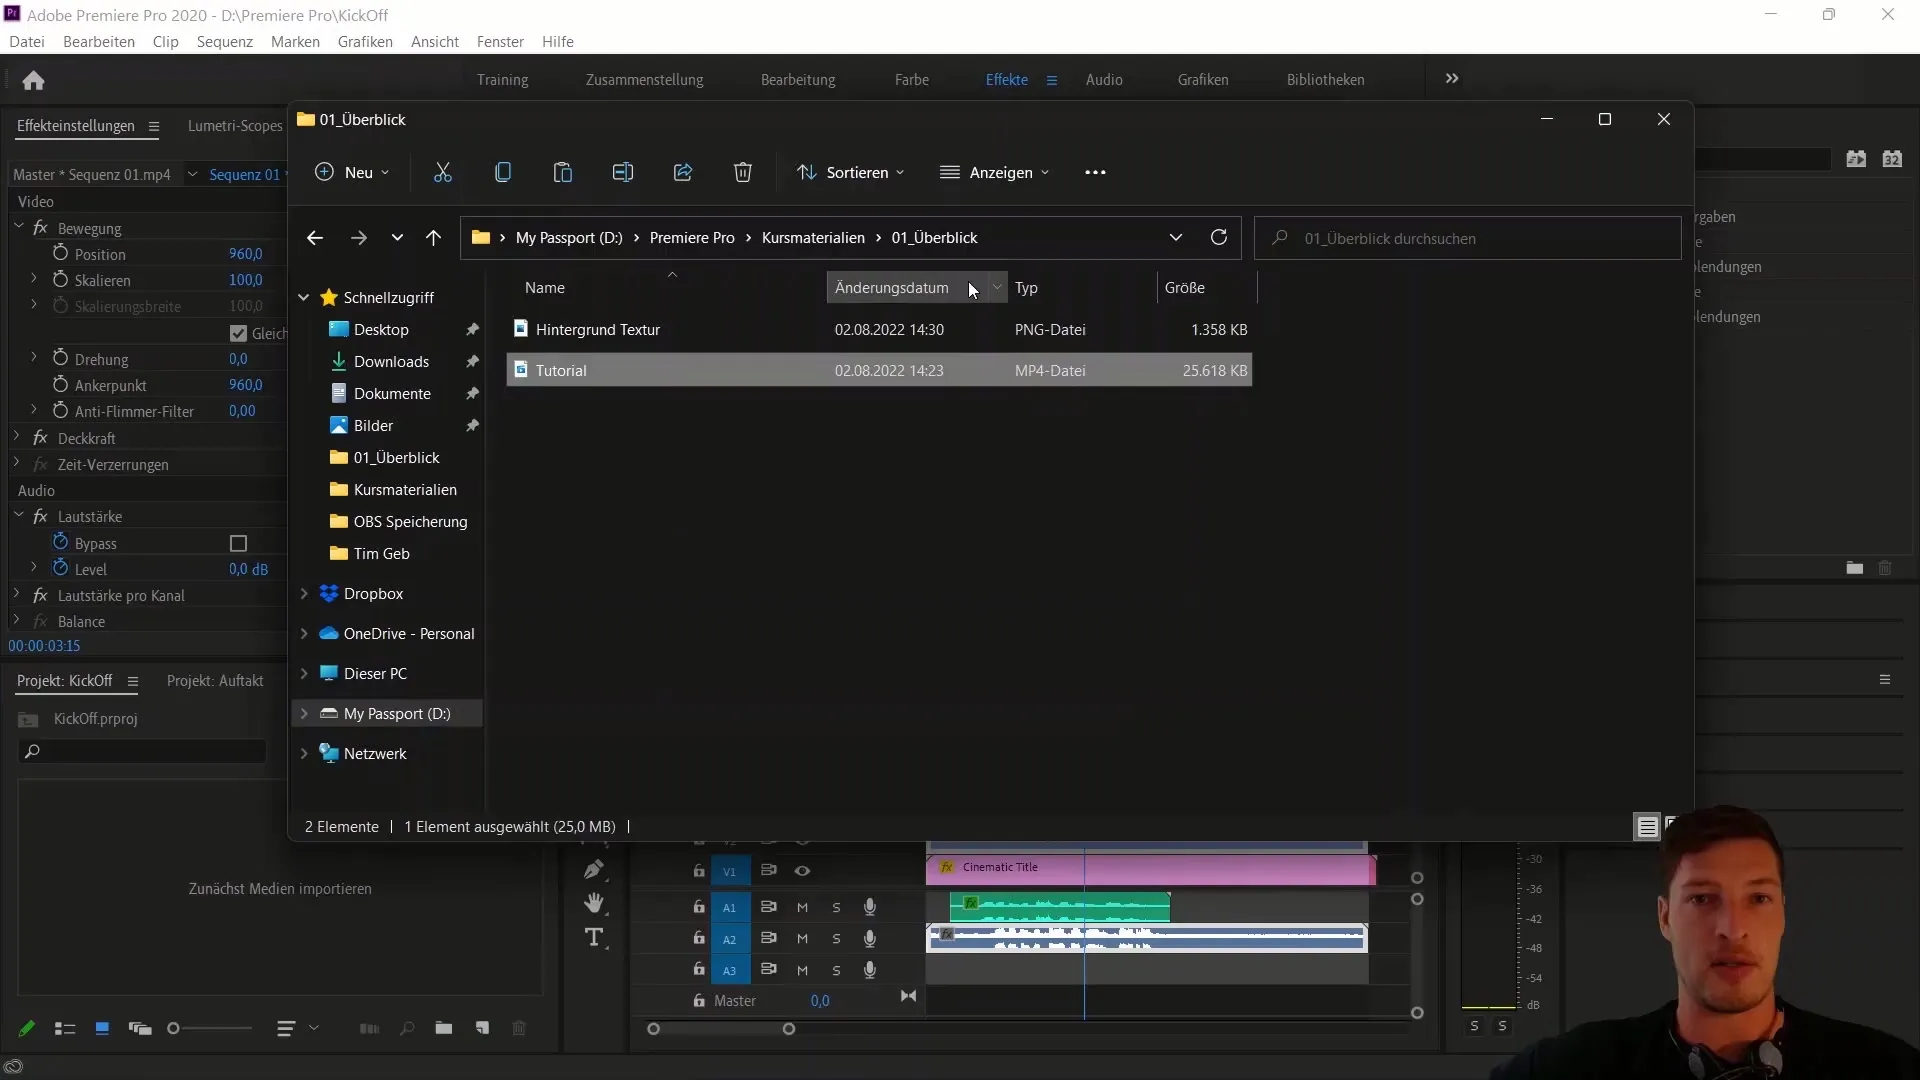Create a new bin in the project panel
Screen dimensions: 1920x1080
coord(444,1028)
